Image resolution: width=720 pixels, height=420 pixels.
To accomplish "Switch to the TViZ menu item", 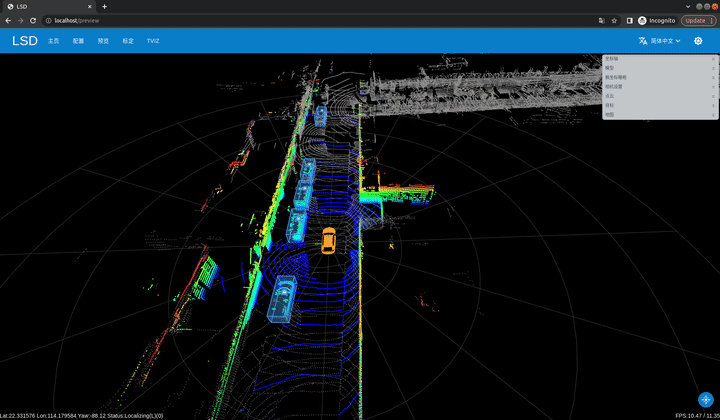I will tap(153, 41).
